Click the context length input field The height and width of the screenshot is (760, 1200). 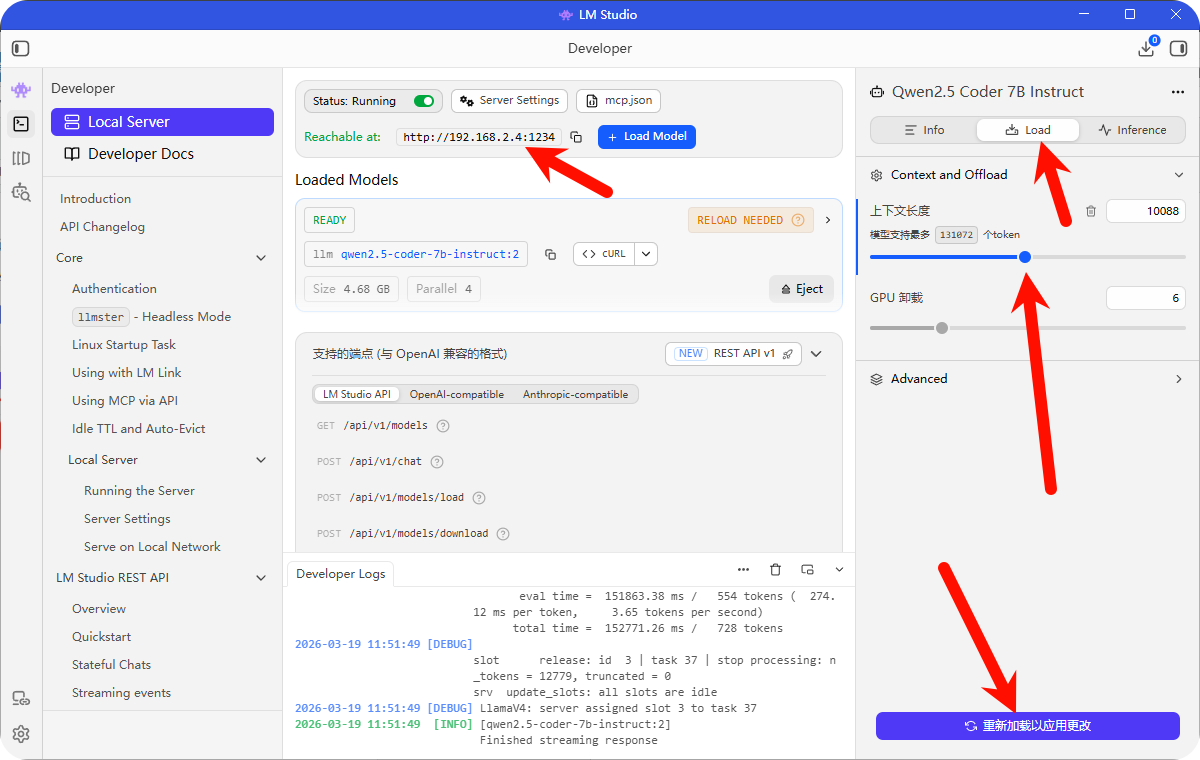click(1145, 211)
